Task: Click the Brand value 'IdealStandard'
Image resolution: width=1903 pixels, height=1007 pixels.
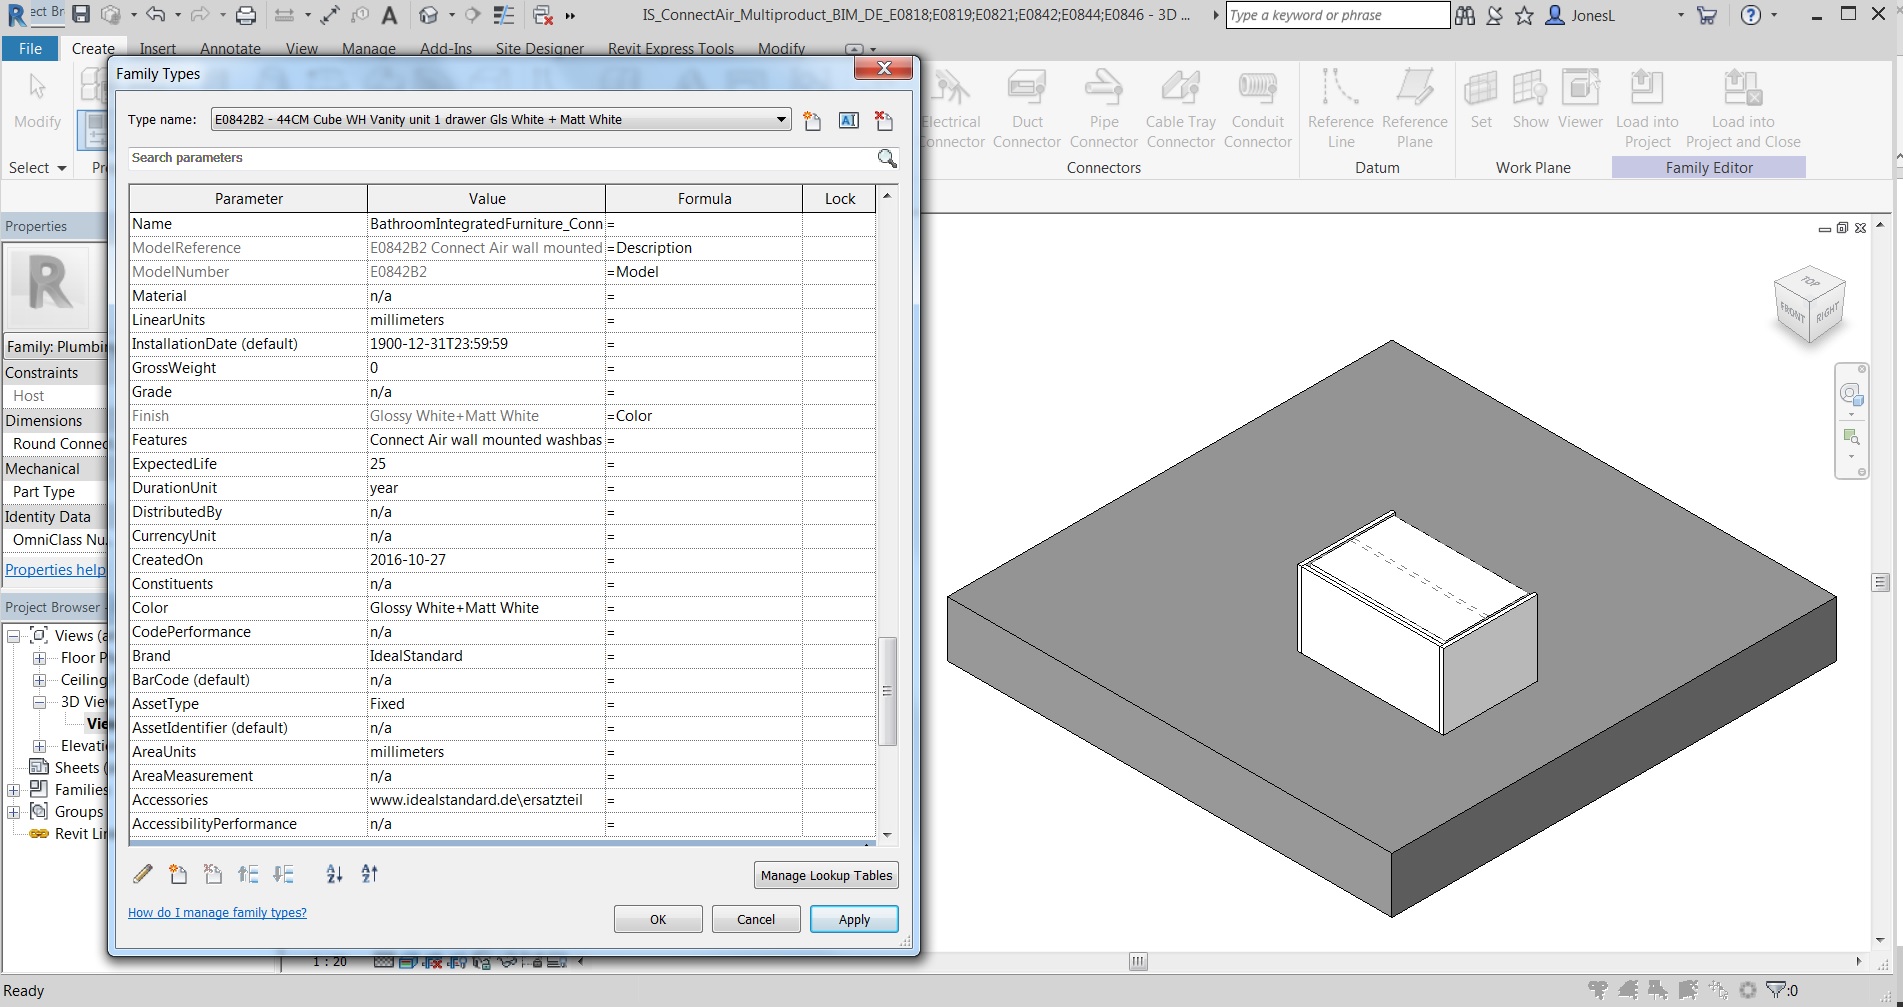Action: [x=416, y=656]
